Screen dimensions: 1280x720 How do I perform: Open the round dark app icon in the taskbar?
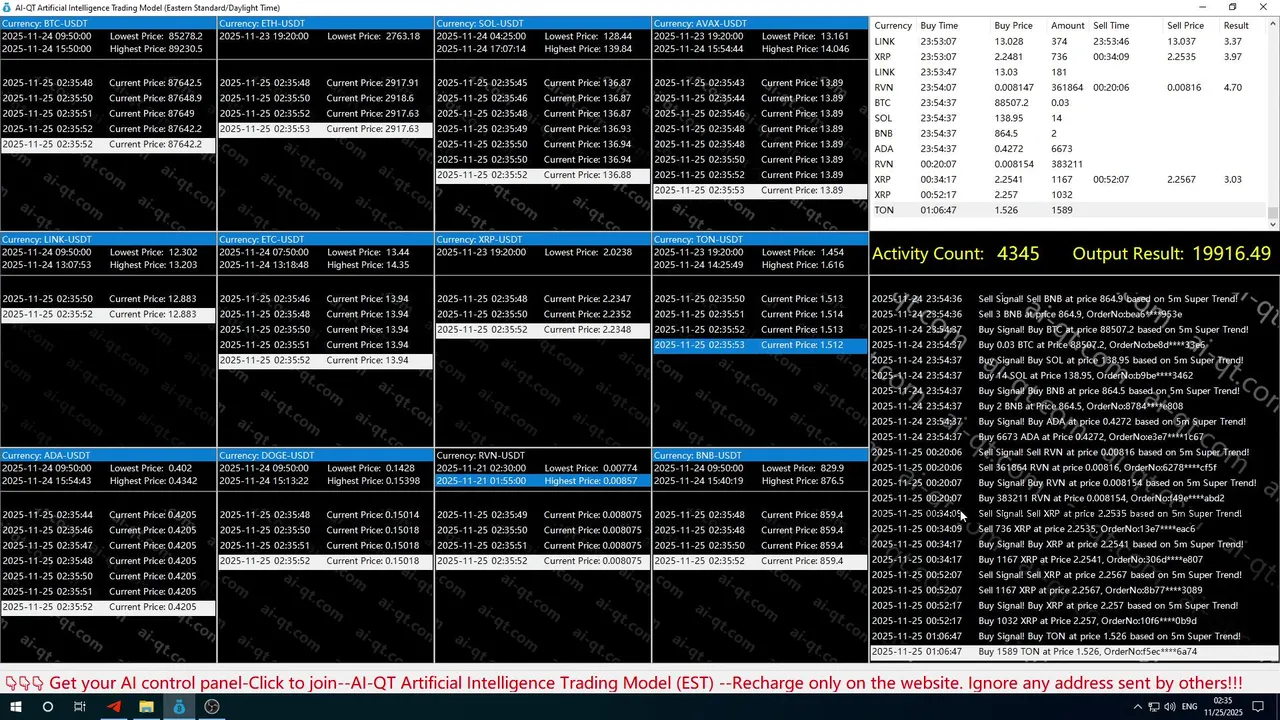(212, 707)
